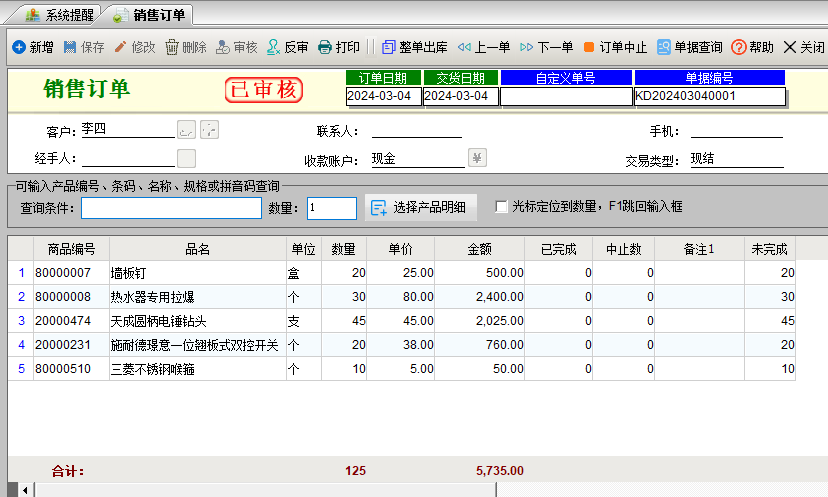Switch to the 系统提醒 tab

pyautogui.click(x=59, y=15)
